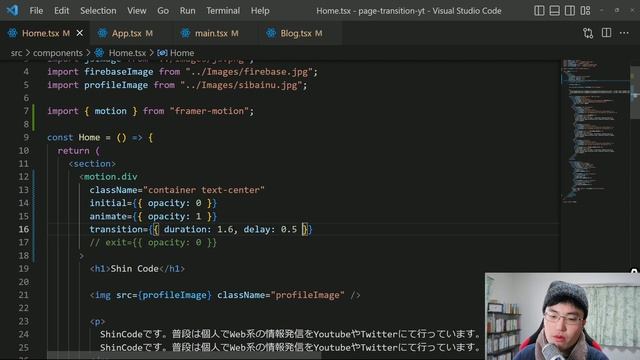Click the webcam video overlay

tap(562, 316)
